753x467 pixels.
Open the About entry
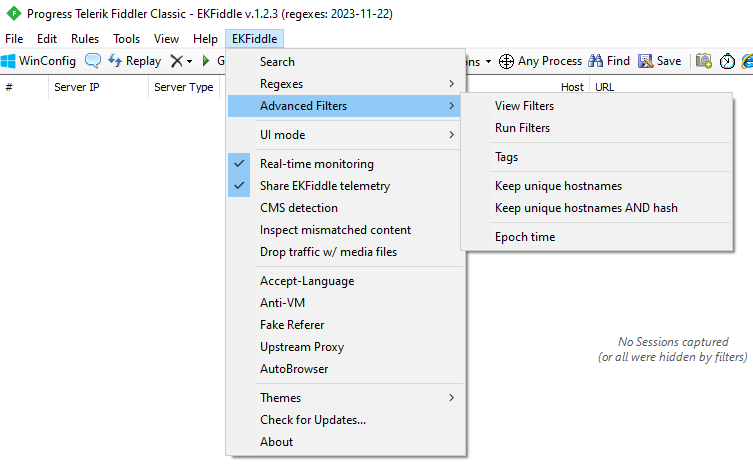coord(344,442)
